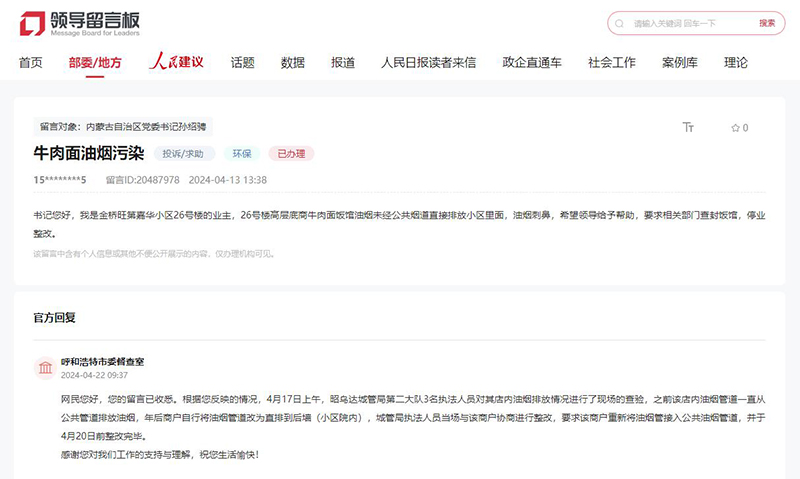Image resolution: width=800 pixels, height=479 pixels.
Task: Click the gray privacy notice under the message
Action: [x=154, y=254]
